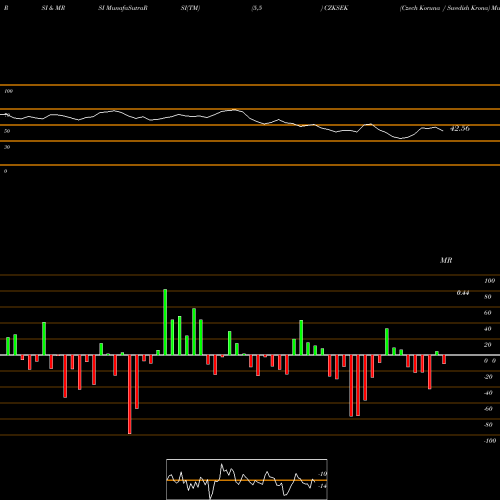
Task: Click the histogram axis label -60
Action: (488, 409)
